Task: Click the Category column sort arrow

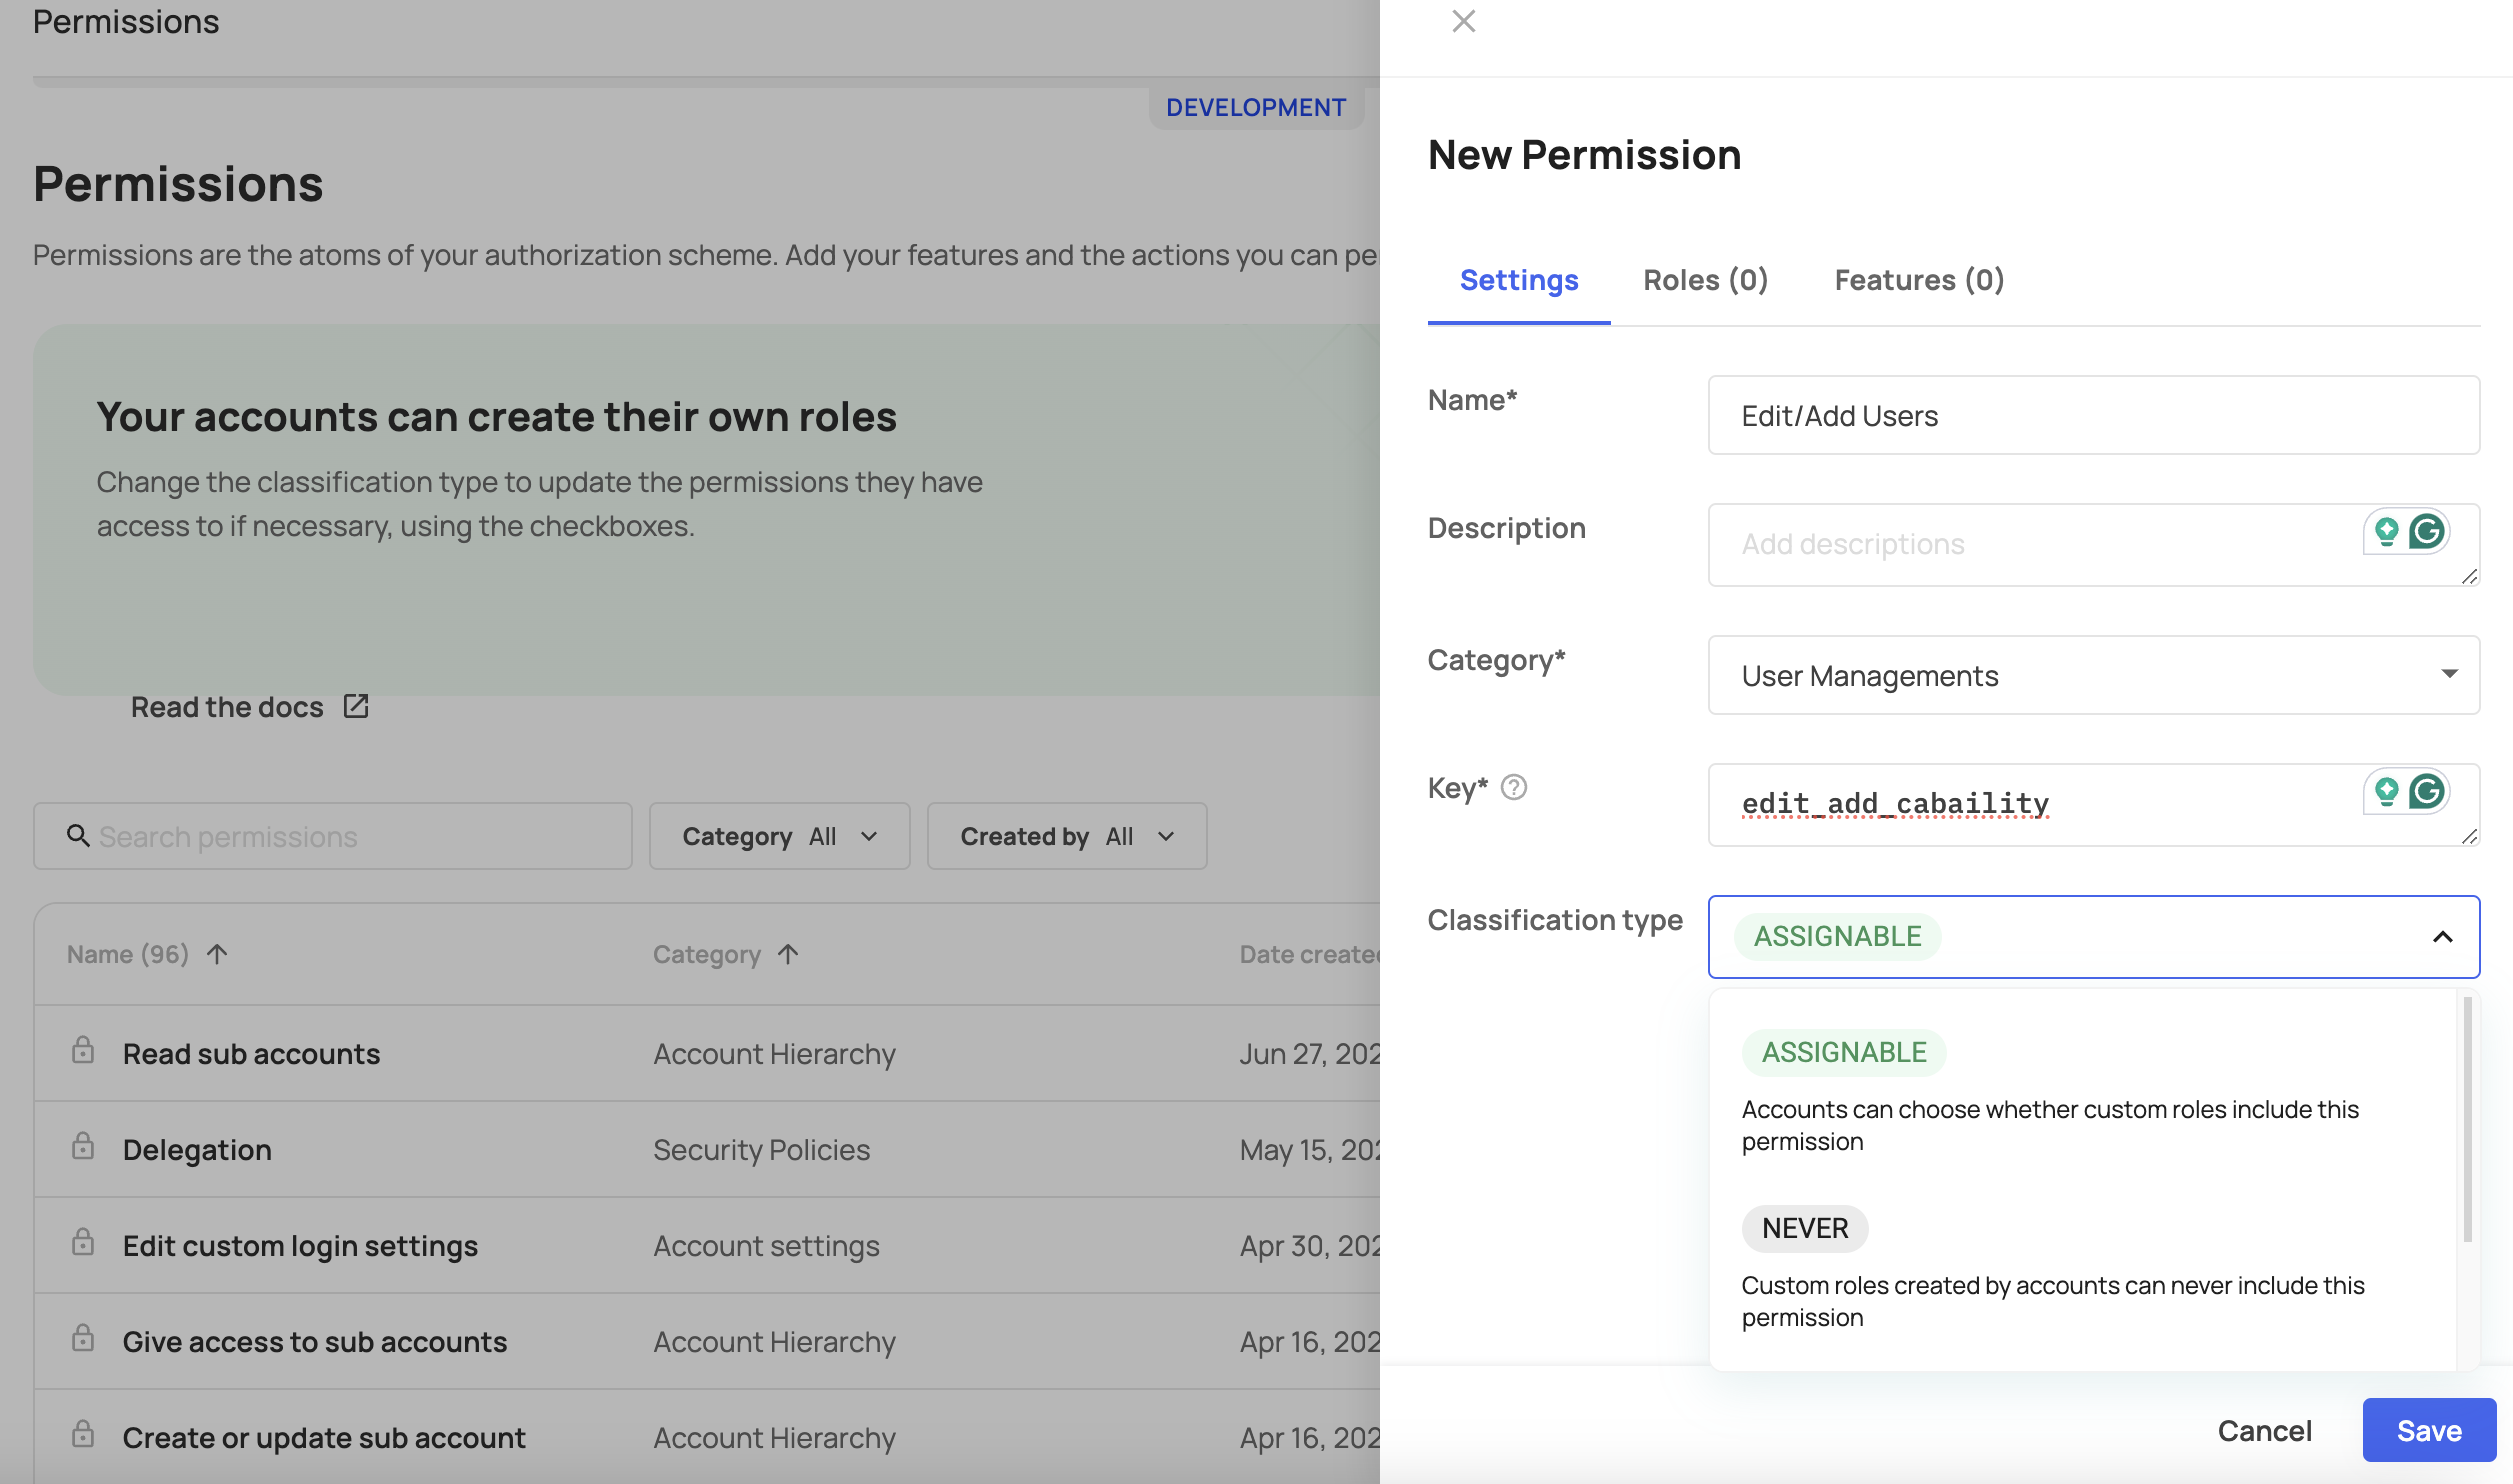Action: pyautogui.click(x=788, y=954)
